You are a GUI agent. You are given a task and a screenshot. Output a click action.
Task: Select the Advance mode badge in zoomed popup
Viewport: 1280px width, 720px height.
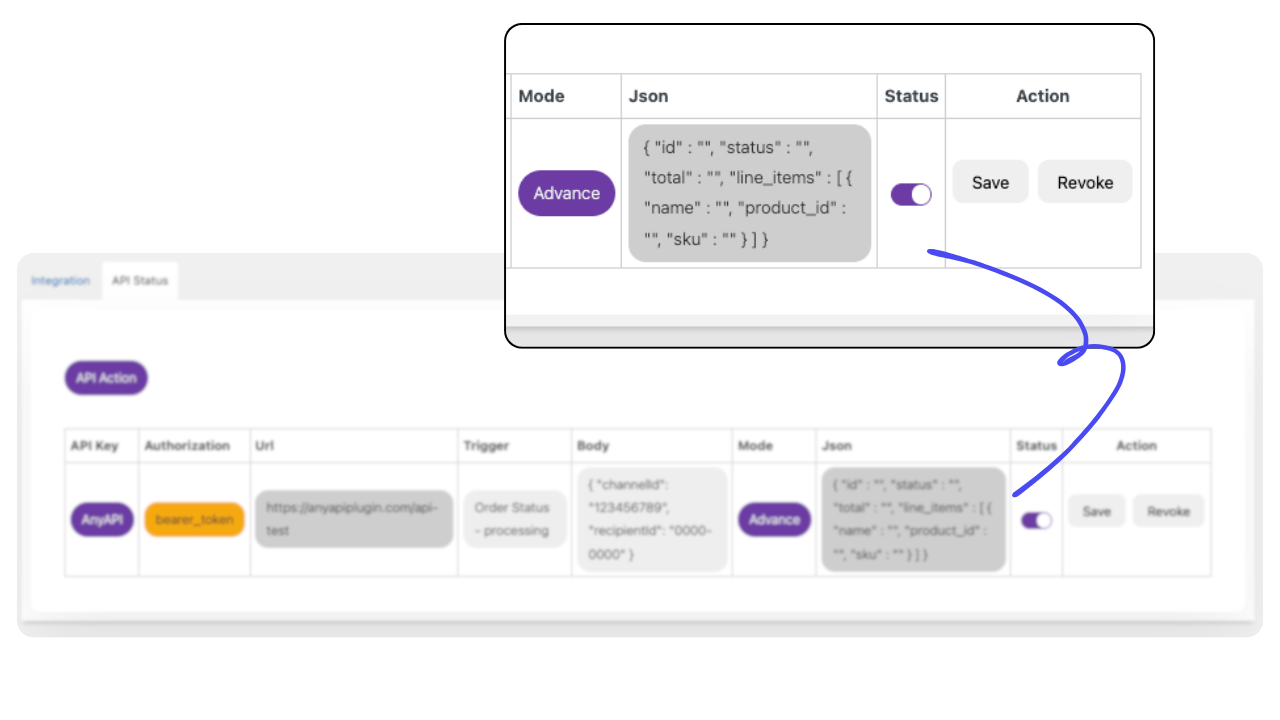tap(566, 193)
